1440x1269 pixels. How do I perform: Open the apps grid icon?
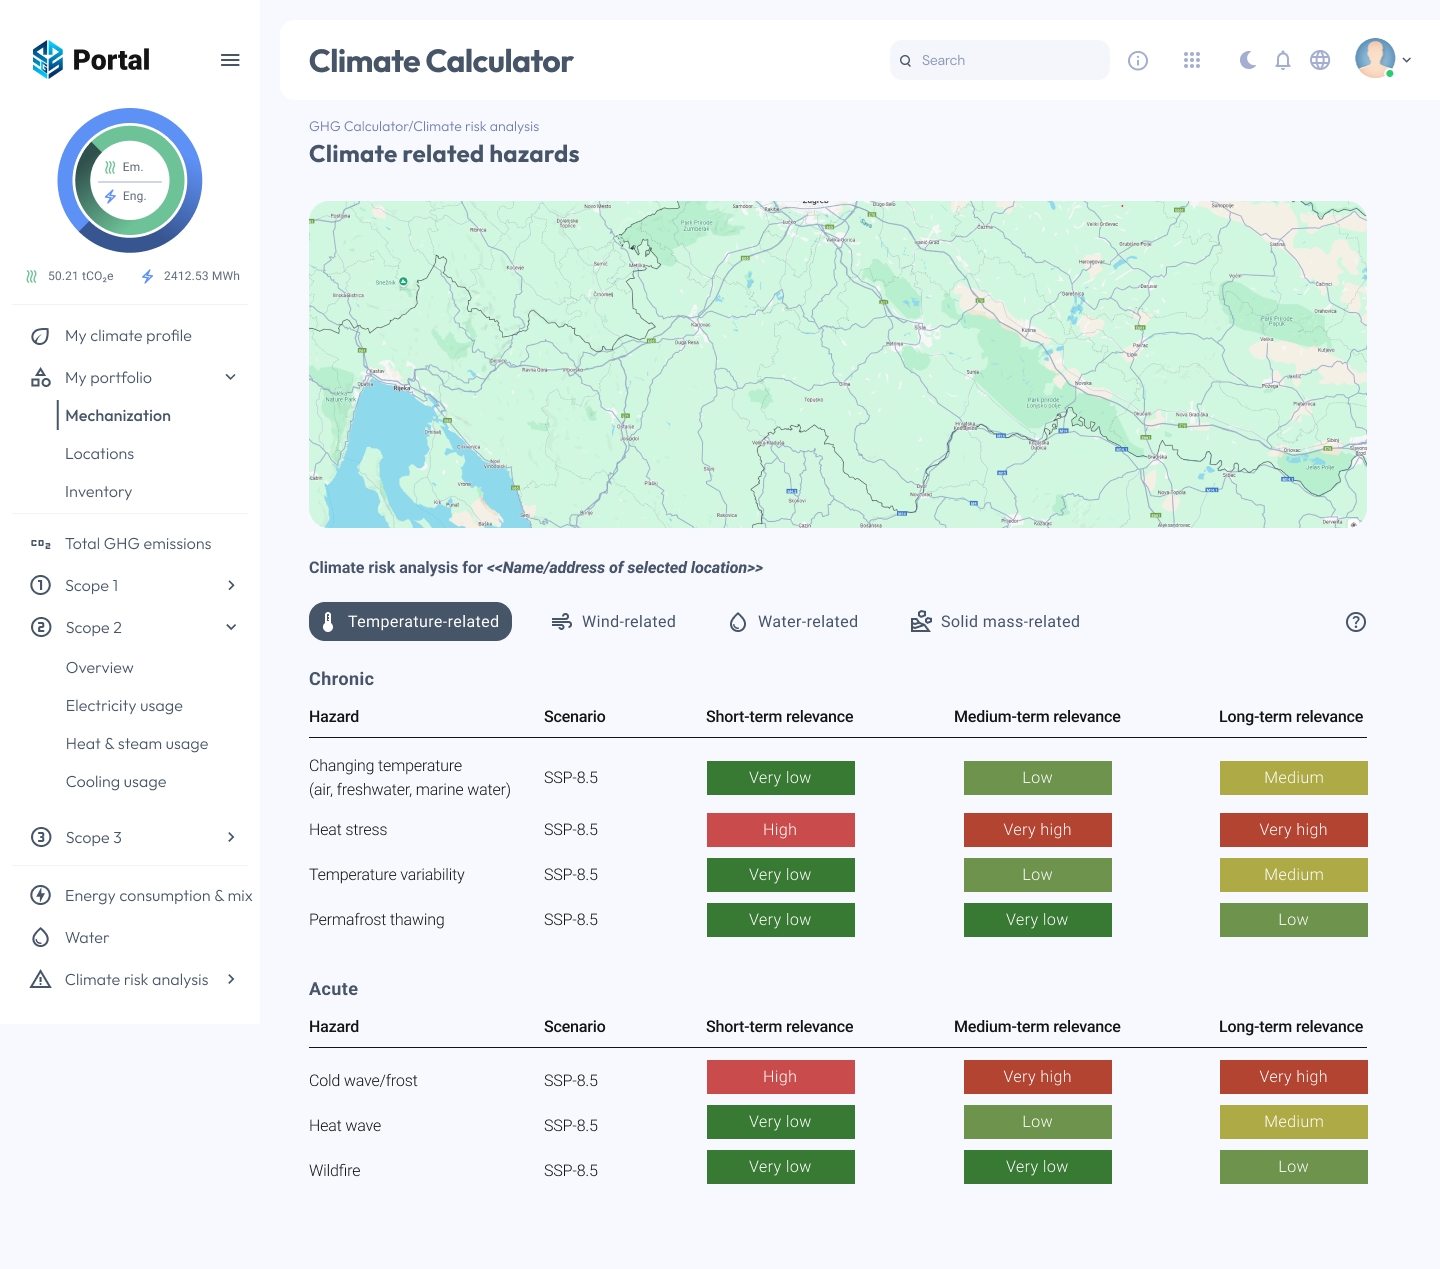click(x=1192, y=60)
